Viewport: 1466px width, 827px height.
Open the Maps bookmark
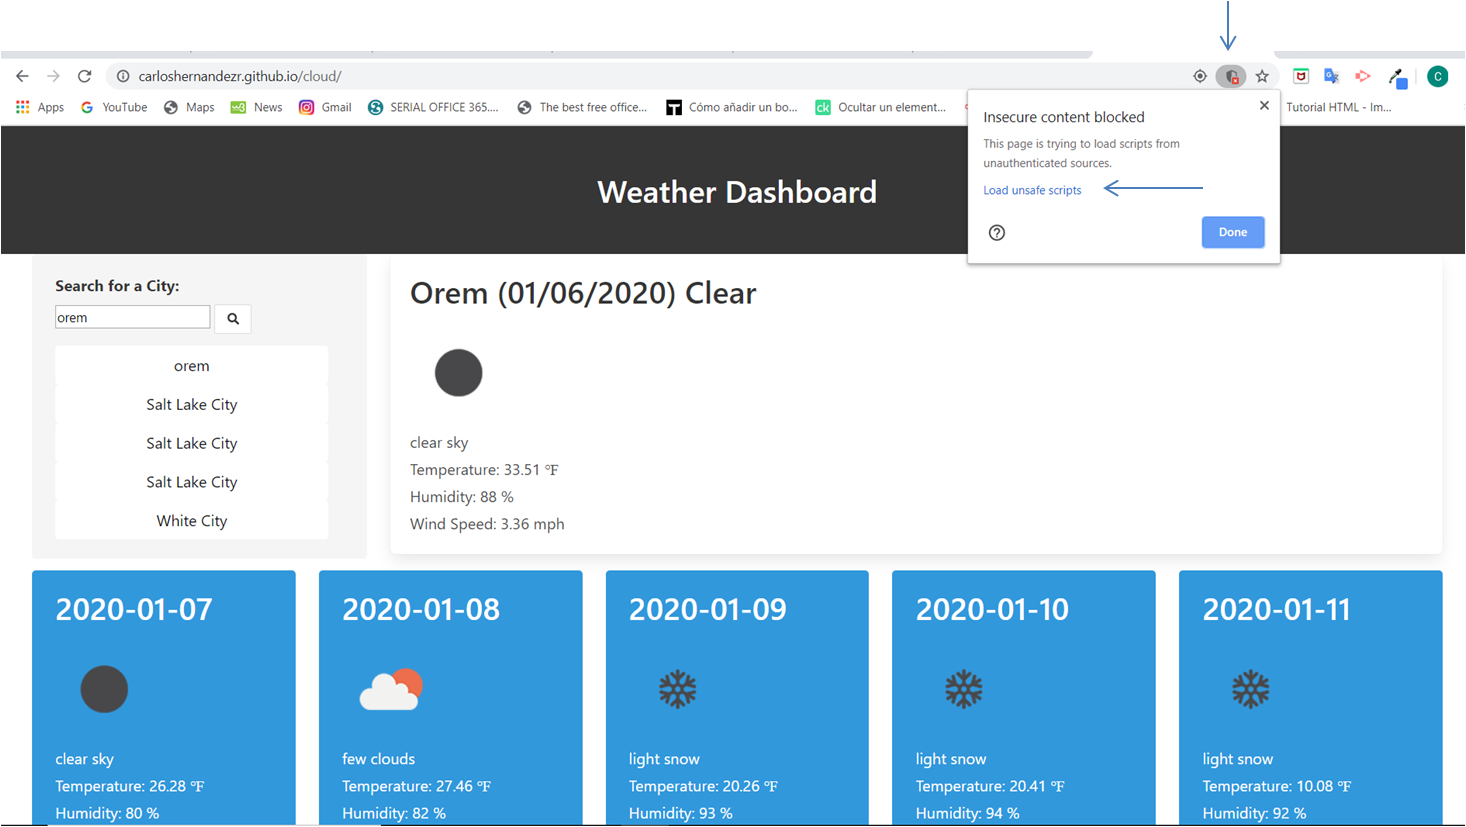tap(189, 107)
